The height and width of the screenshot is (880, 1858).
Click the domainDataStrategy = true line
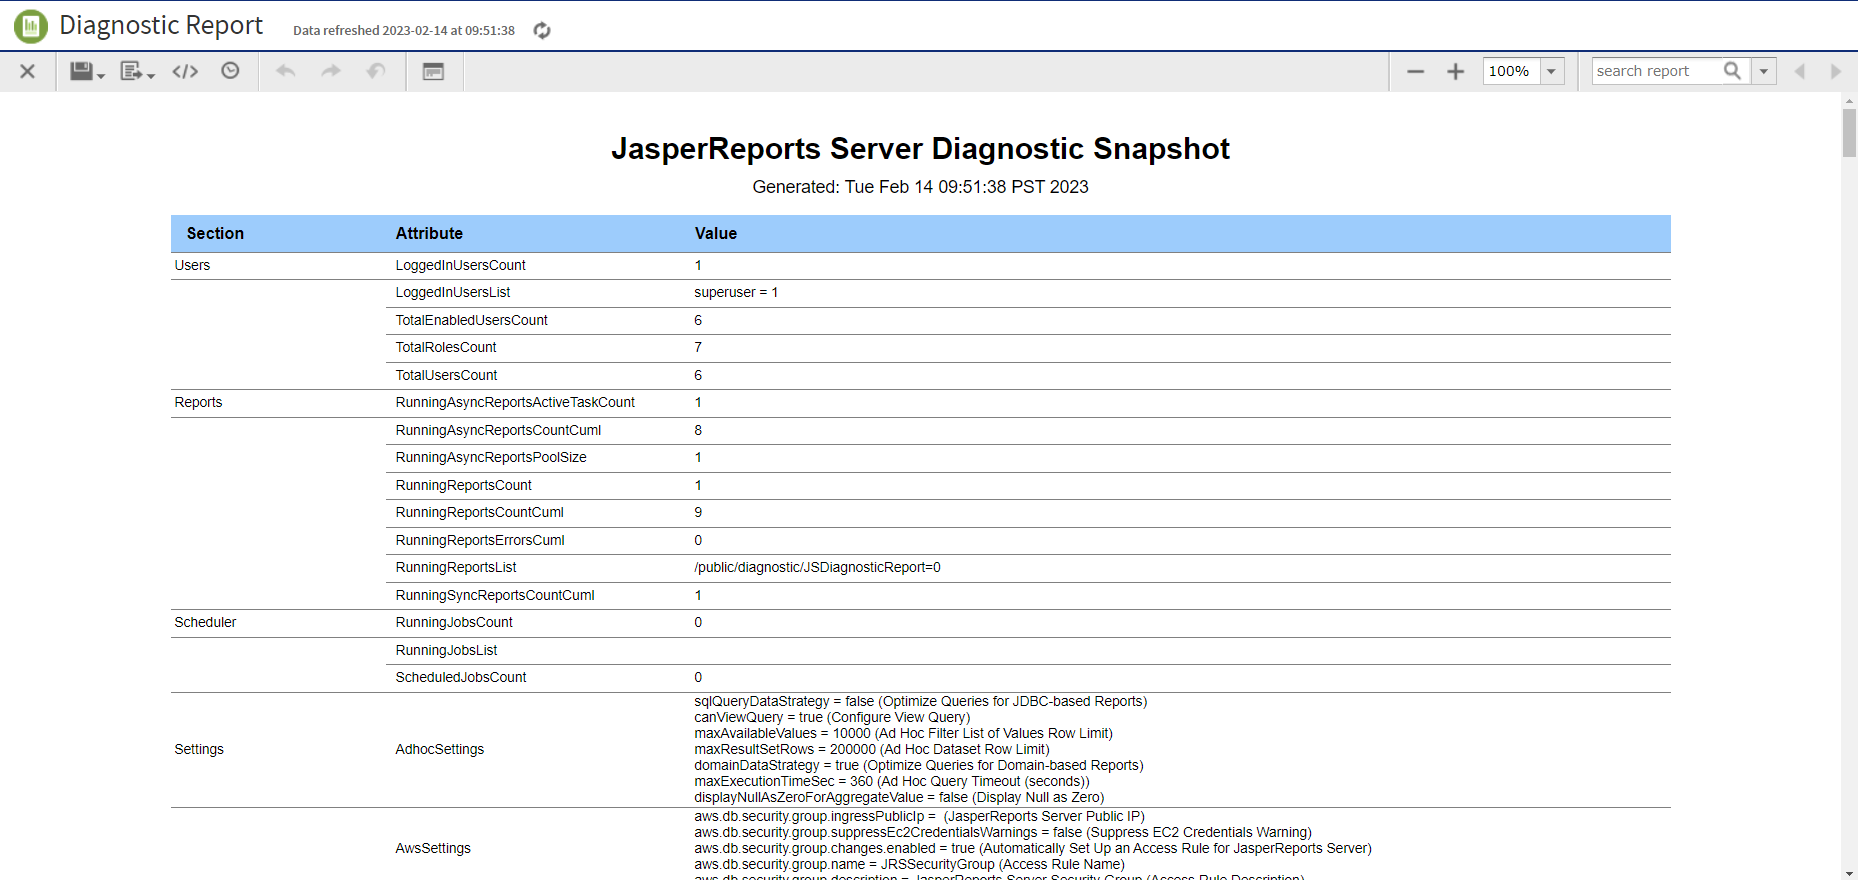coord(919,765)
